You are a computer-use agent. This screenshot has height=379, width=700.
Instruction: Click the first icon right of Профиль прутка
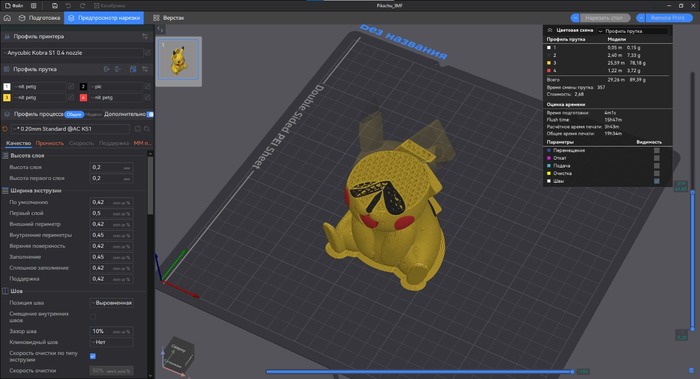click(x=107, y=69)
